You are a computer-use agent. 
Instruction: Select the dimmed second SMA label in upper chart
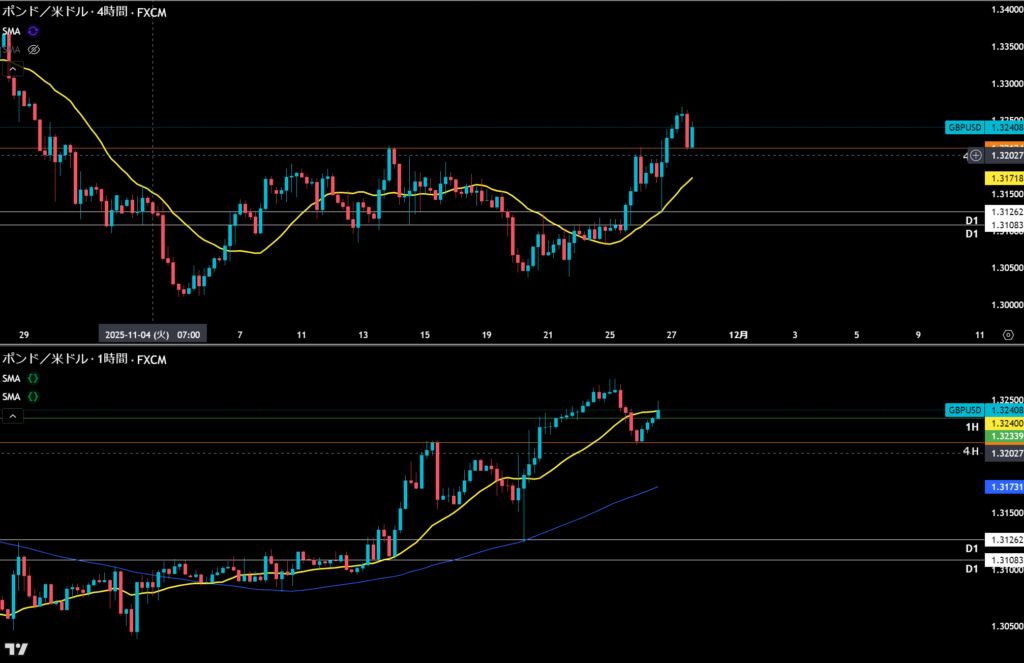pos(11,49)
